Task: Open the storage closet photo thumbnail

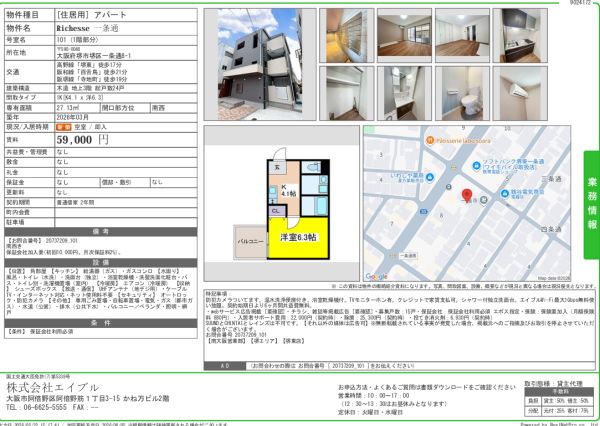Action: pyautogui.click(x=347, y=93)
